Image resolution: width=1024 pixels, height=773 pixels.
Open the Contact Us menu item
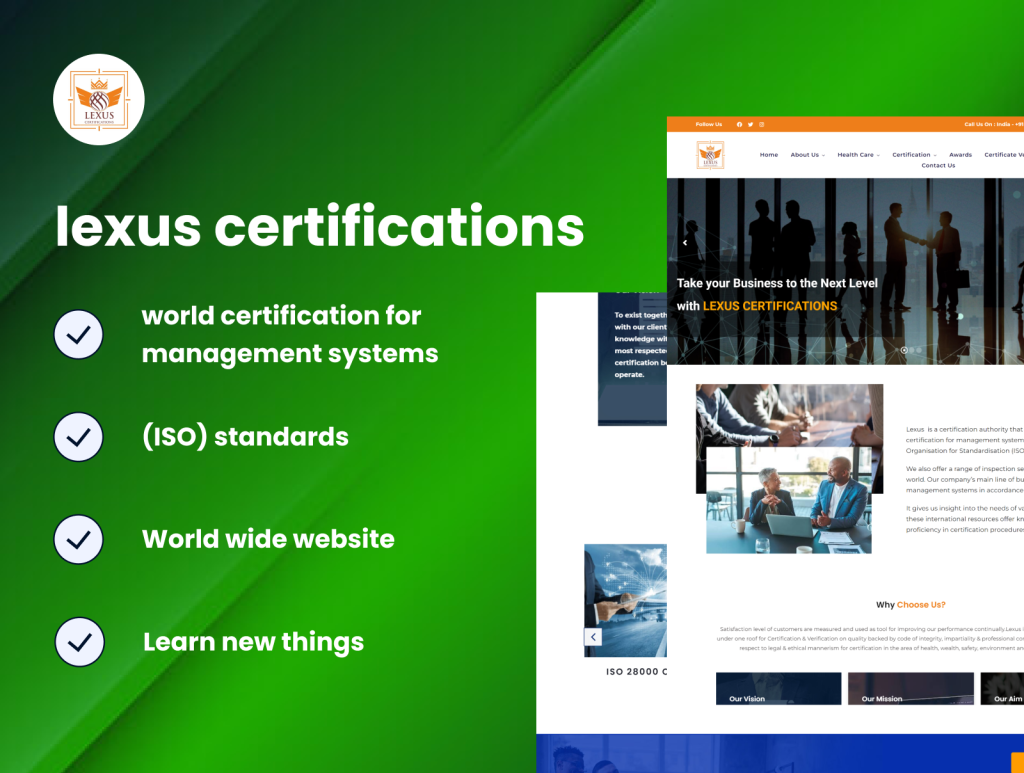pyautogui.click(x=938, y=165)
